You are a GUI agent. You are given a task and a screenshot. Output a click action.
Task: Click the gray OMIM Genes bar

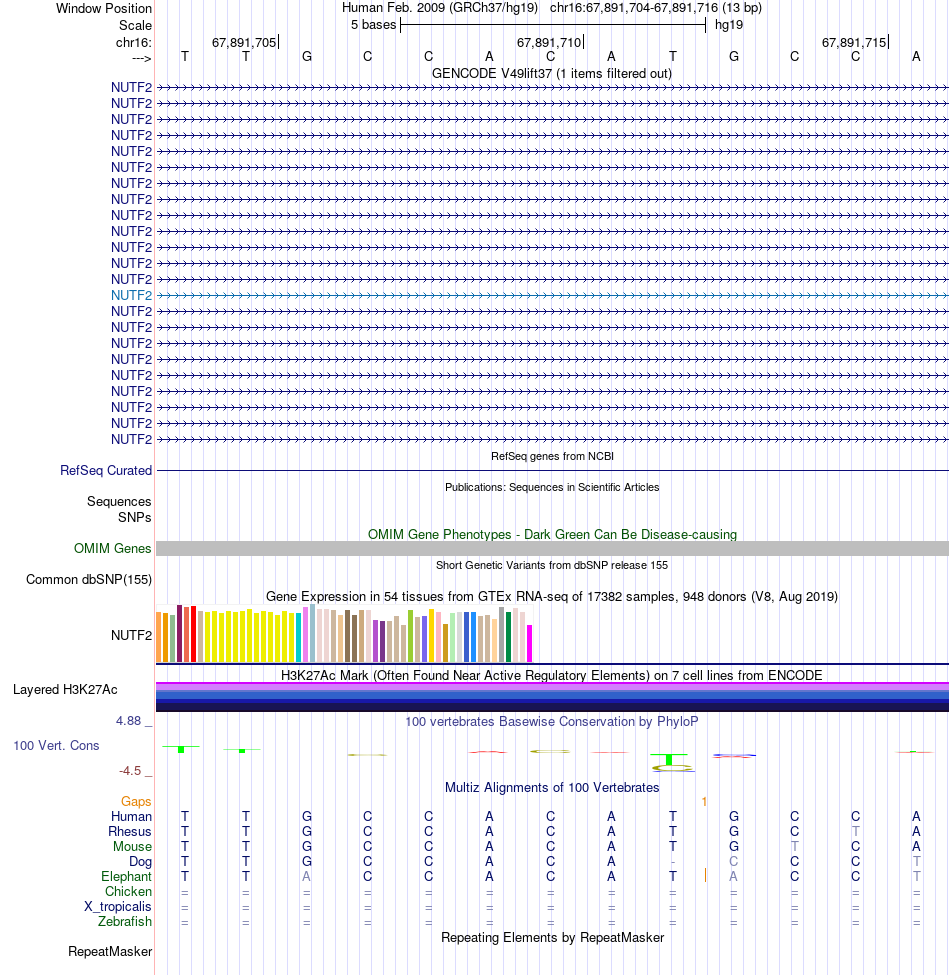[x=552, y=548]
